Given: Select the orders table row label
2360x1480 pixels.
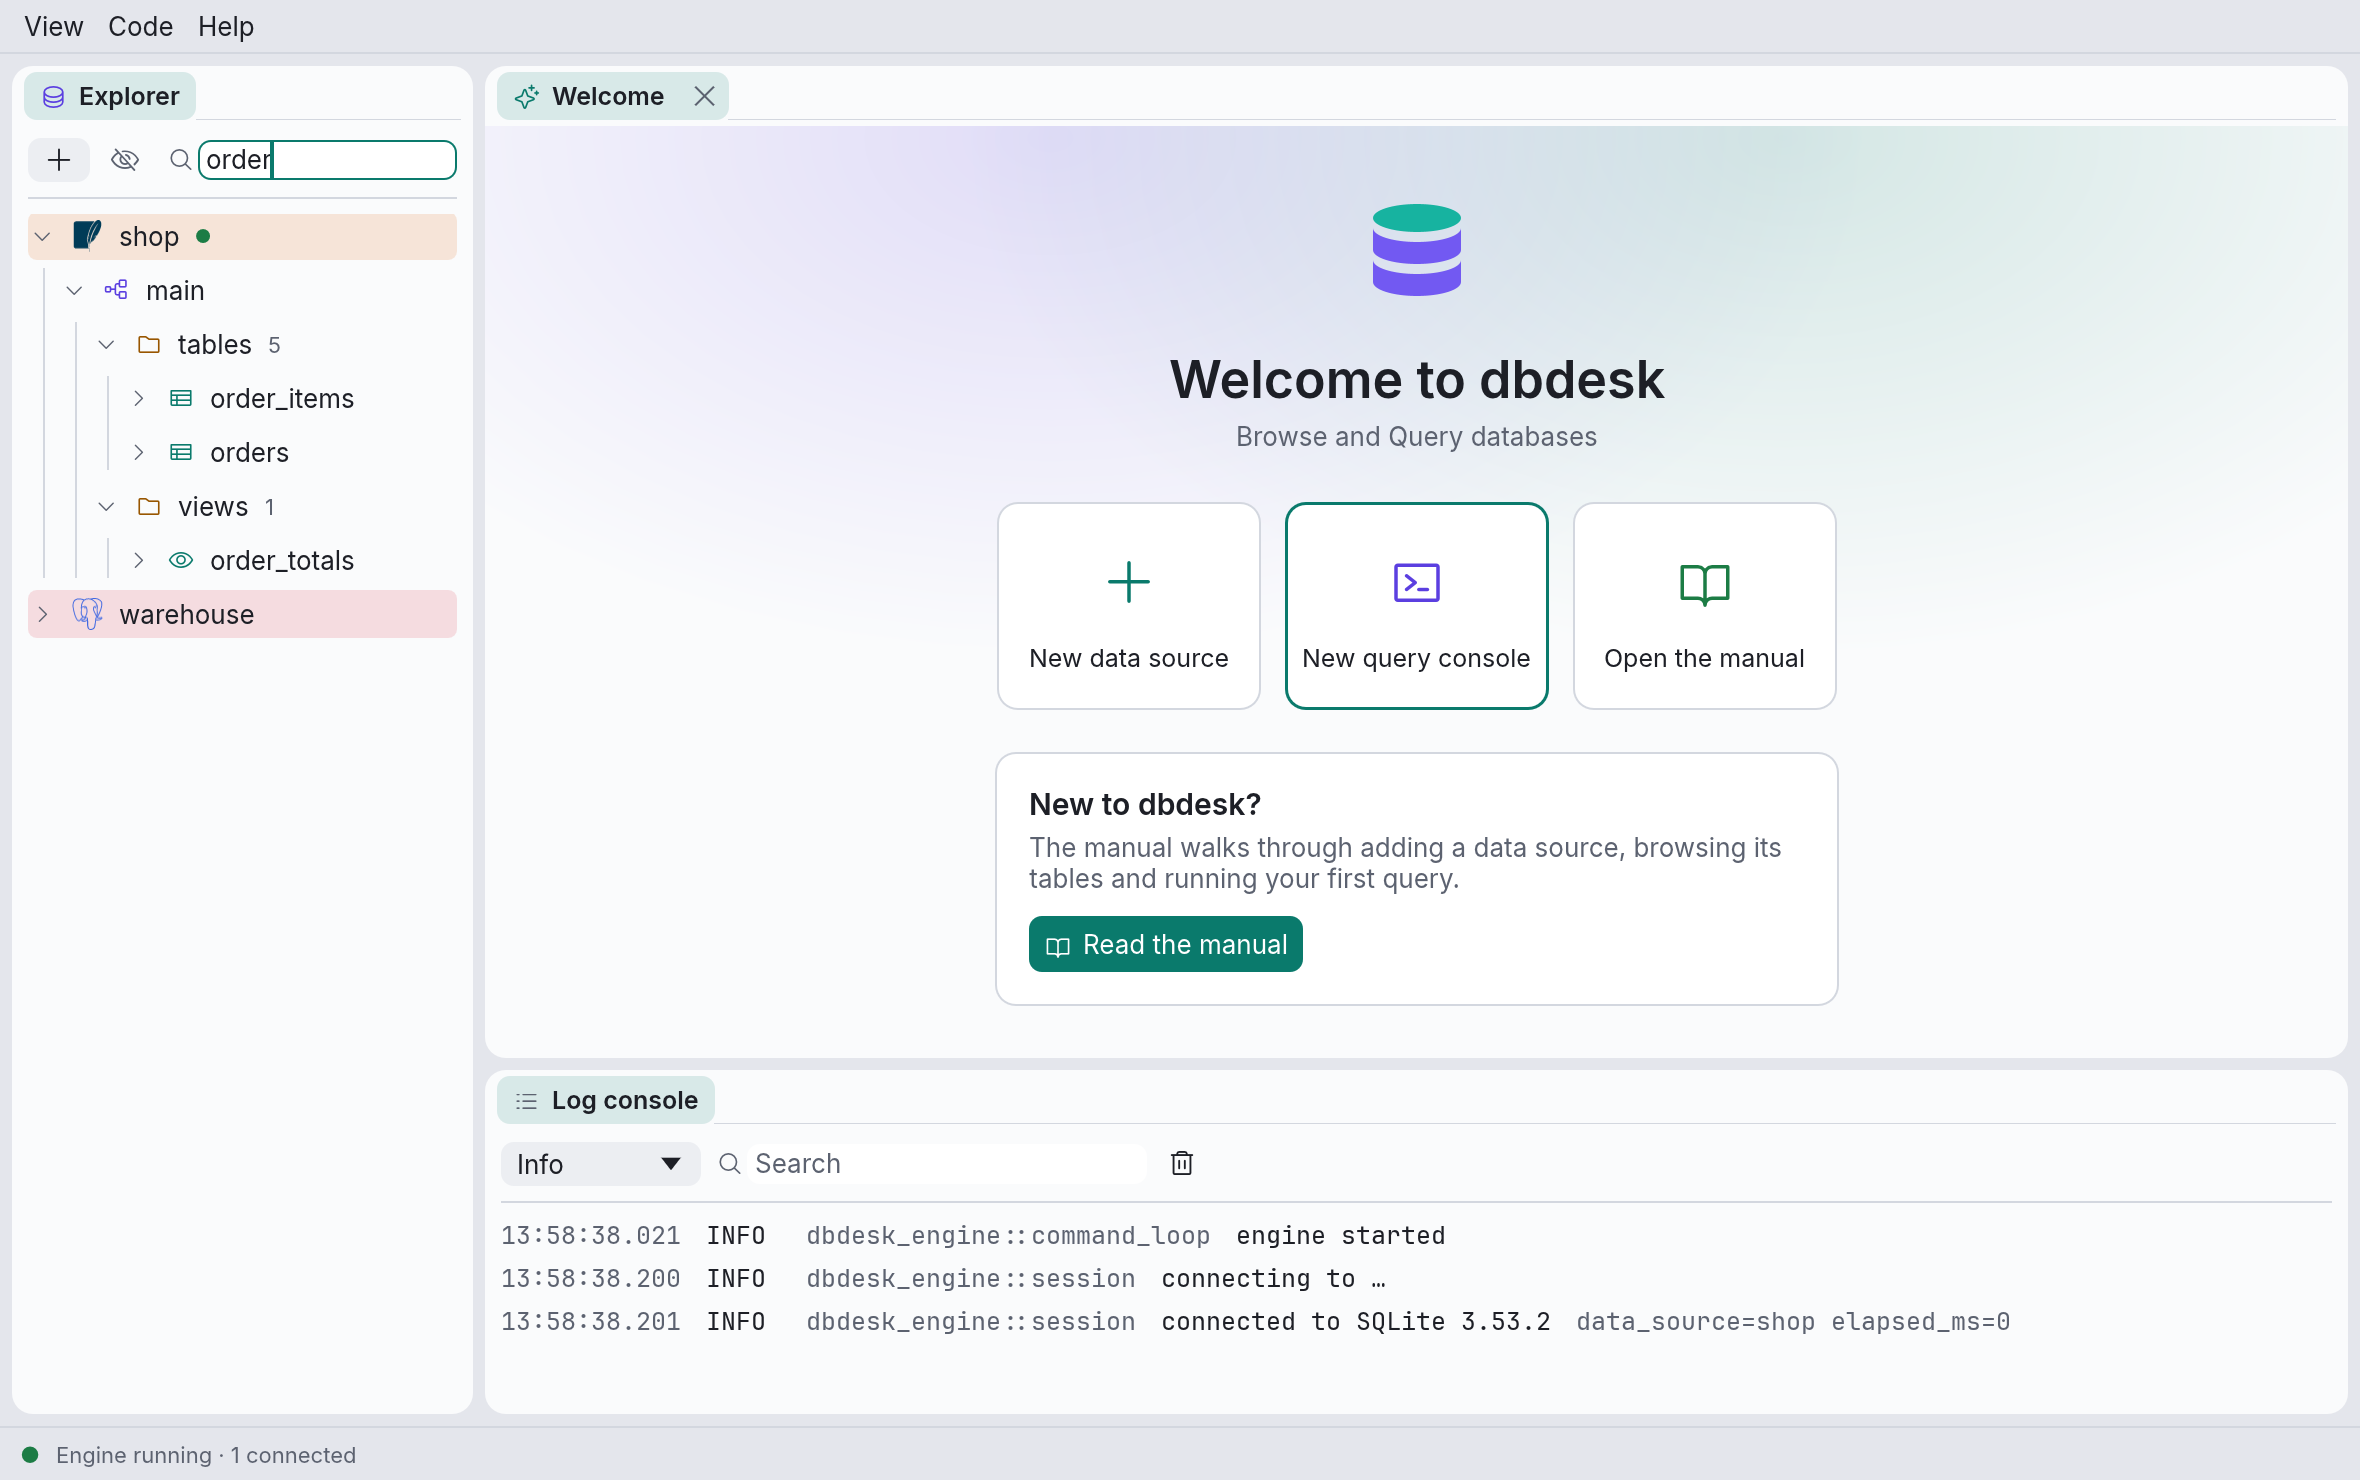Looking at the screenshot, I should coord(249,453).
